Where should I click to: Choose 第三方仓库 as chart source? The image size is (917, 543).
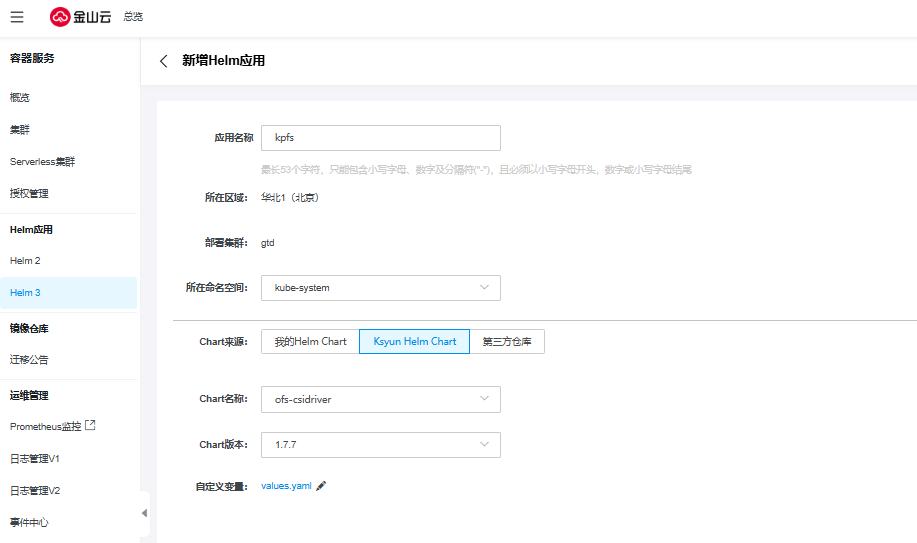click(506, 342)
